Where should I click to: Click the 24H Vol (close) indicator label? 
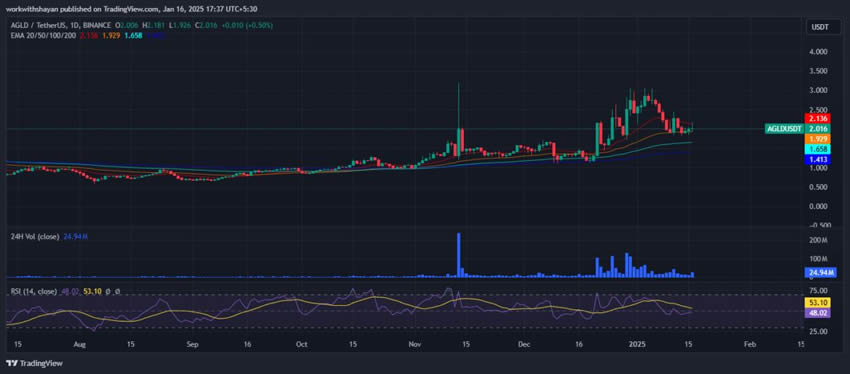tap(36, 236)
